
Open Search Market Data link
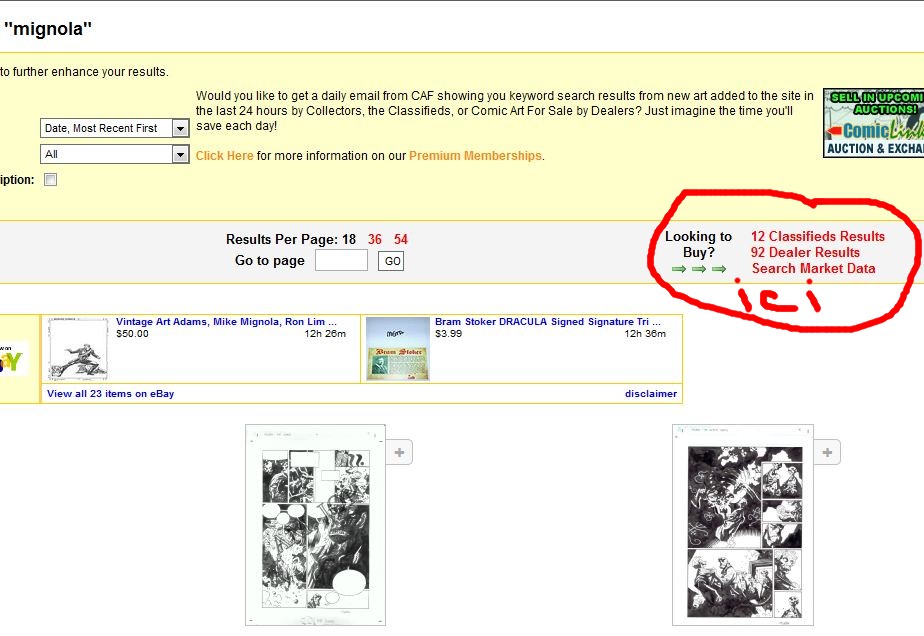[813, 269]
